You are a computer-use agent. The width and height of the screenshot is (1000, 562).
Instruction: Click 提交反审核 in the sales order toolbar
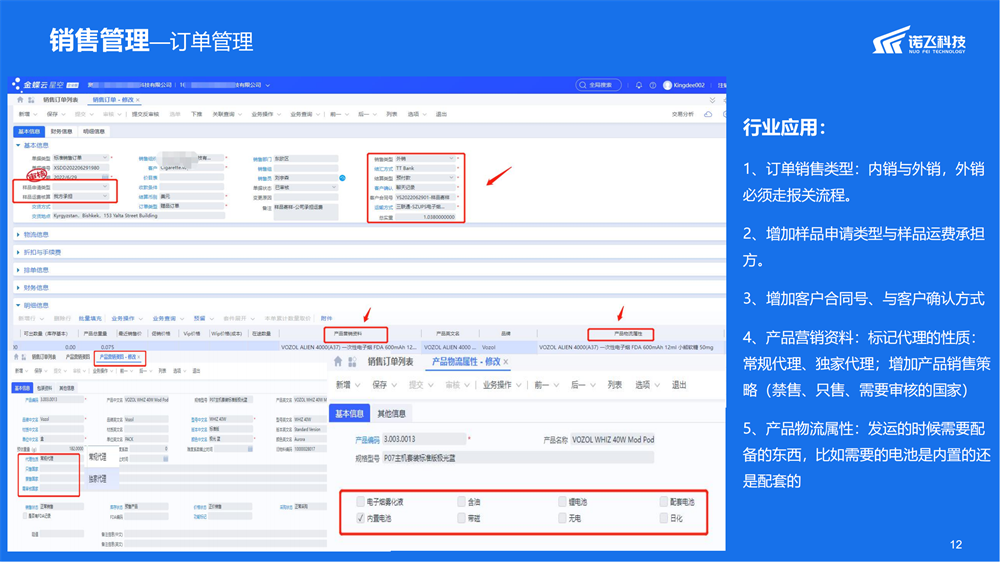coord(145,114)
